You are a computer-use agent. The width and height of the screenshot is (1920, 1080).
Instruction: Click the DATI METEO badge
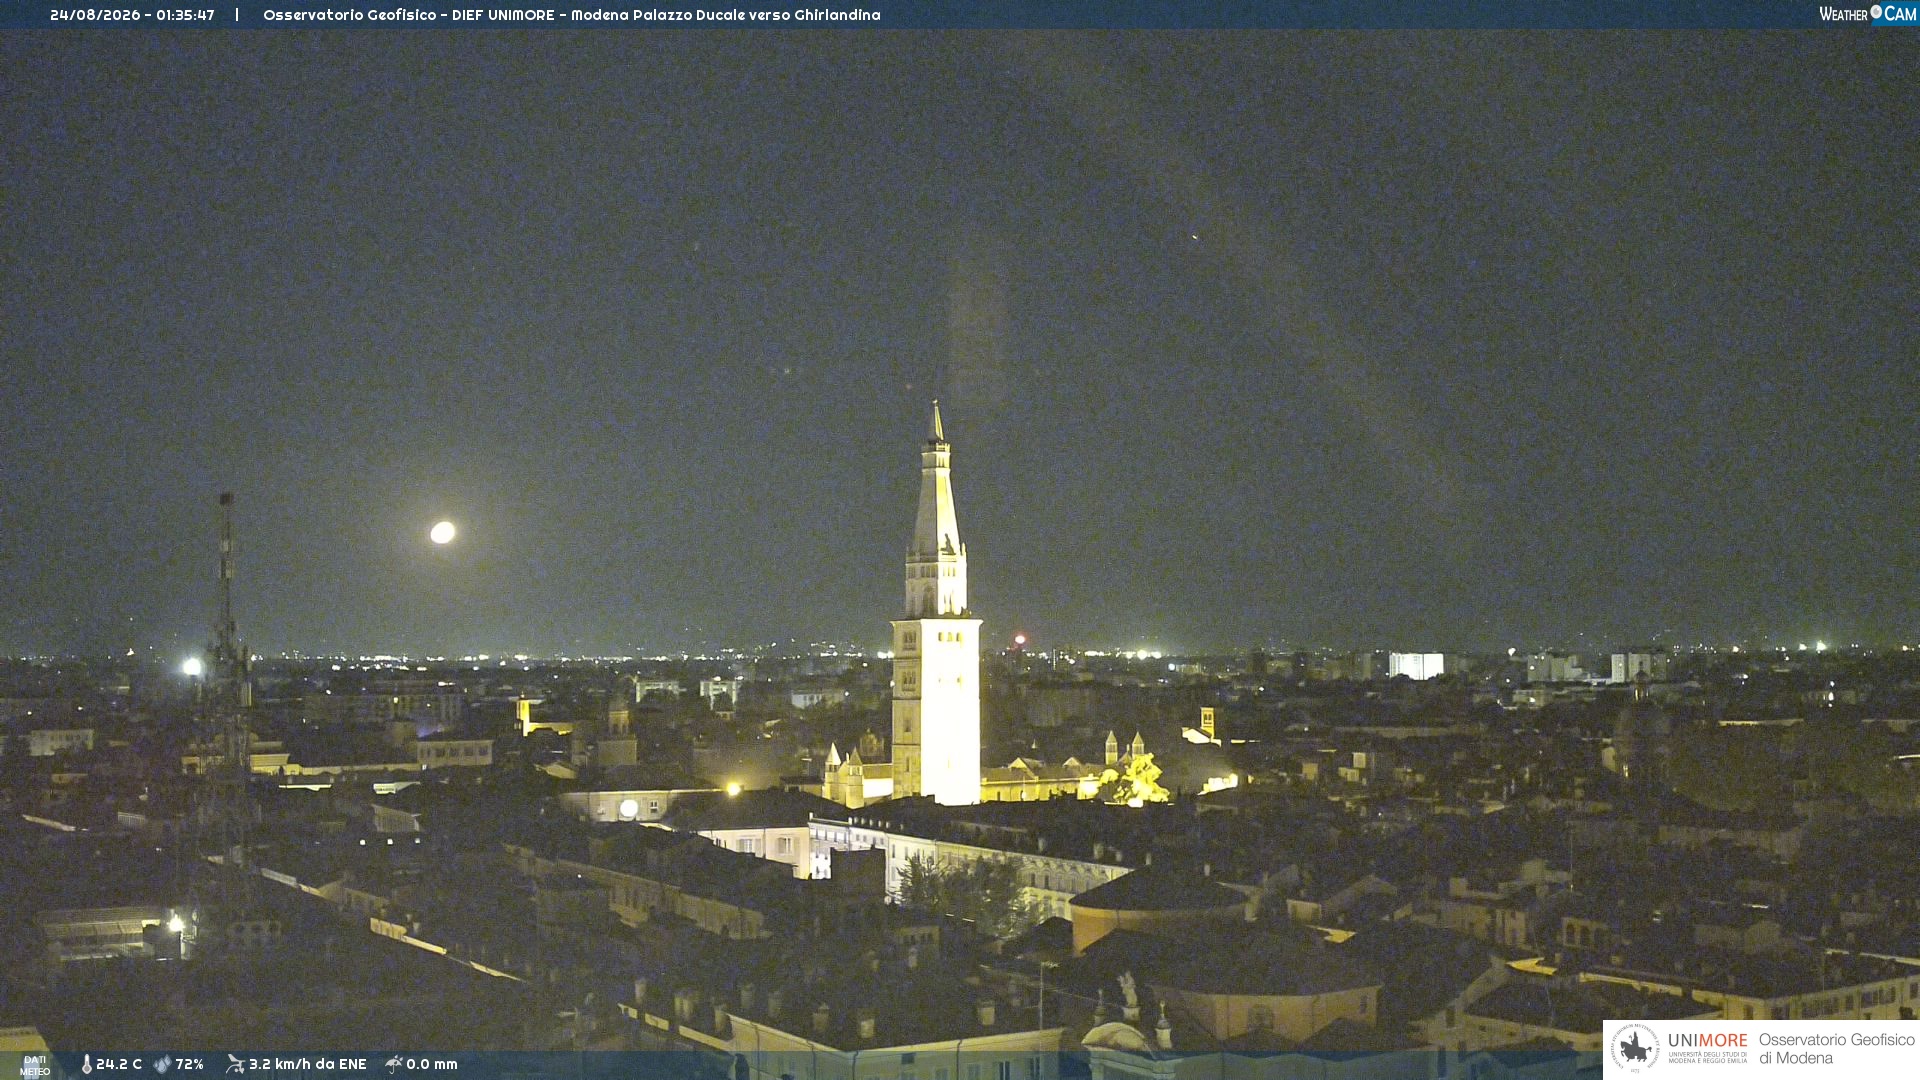[x=35, y=1066]
